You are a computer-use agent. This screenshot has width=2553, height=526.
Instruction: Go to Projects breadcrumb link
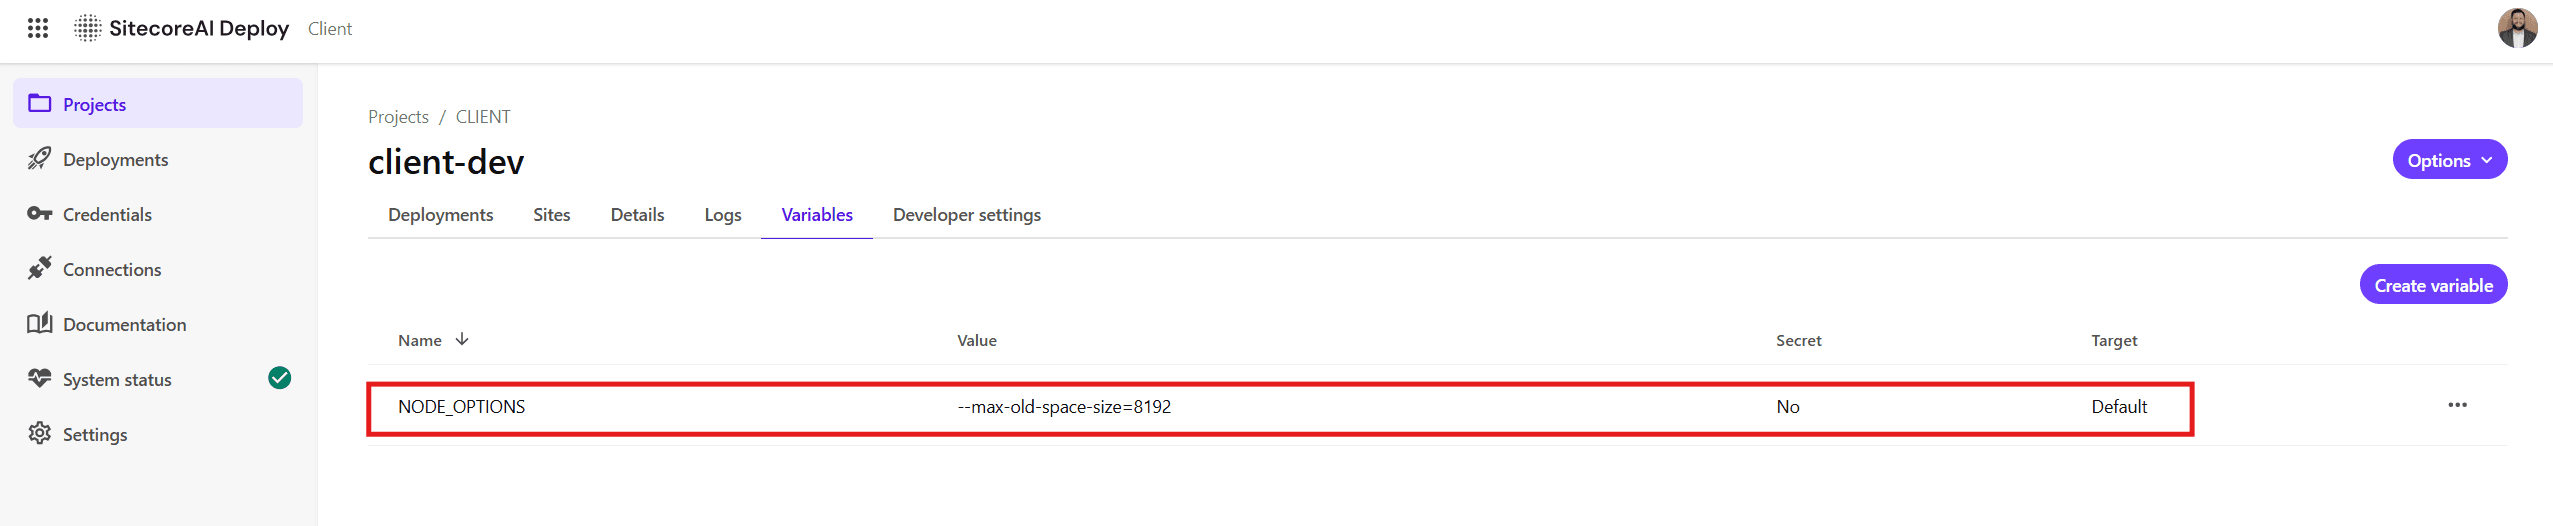(x=398, y=117)
